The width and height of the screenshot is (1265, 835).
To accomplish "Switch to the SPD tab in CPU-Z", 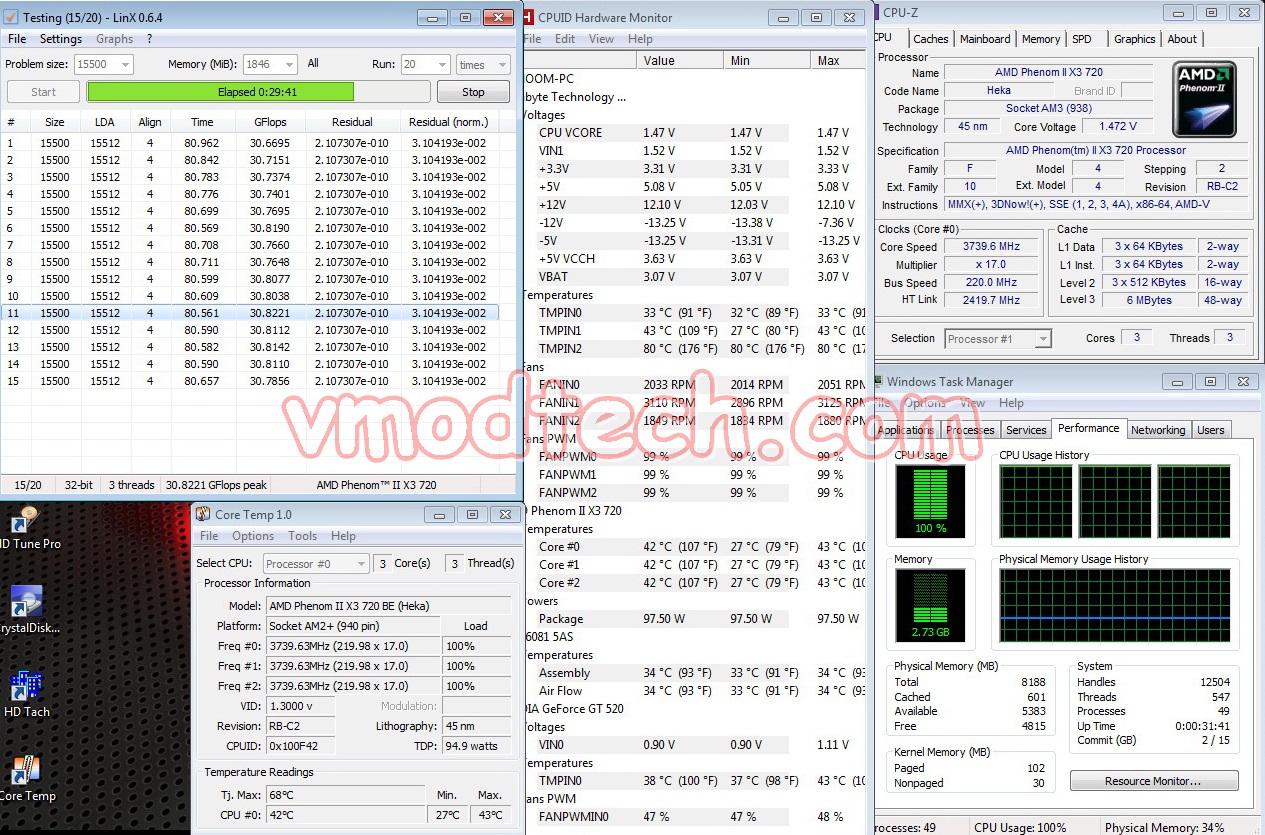I will [1081, 39].
